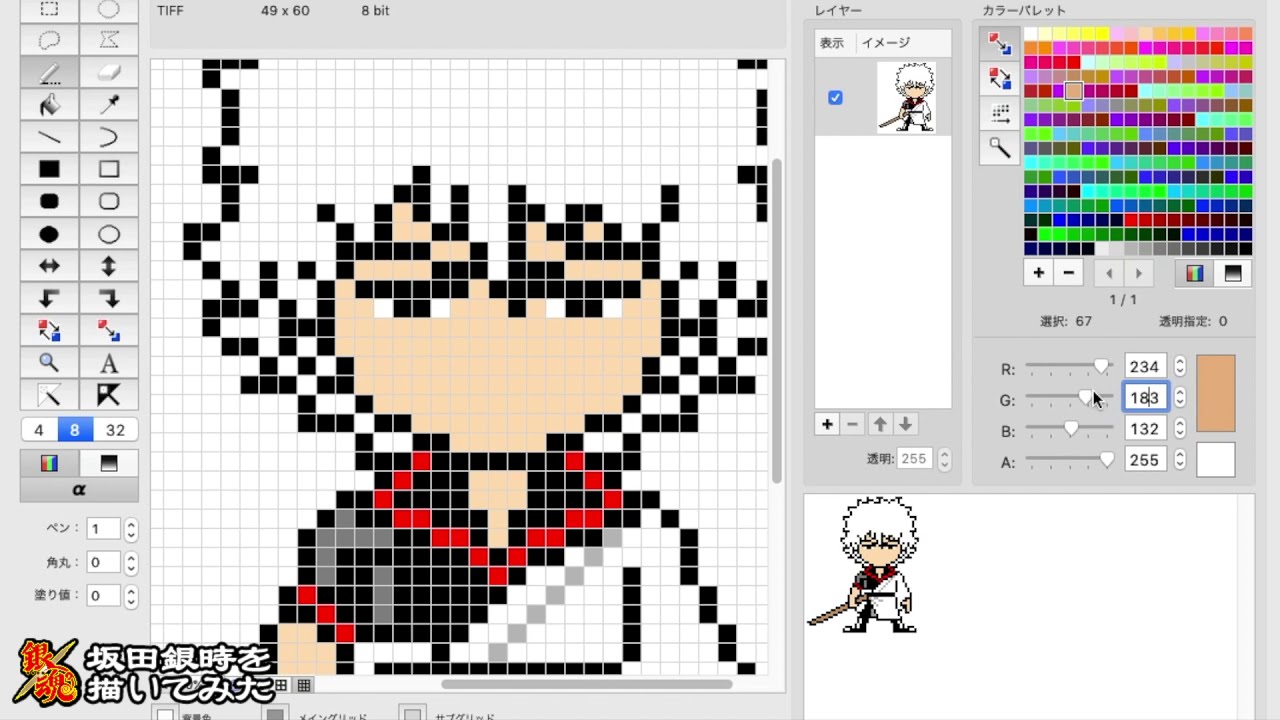Viewport: 1280px width, 720px height.
Task: Click the palette search magnifier icon
Action: (x=999, y=148)
